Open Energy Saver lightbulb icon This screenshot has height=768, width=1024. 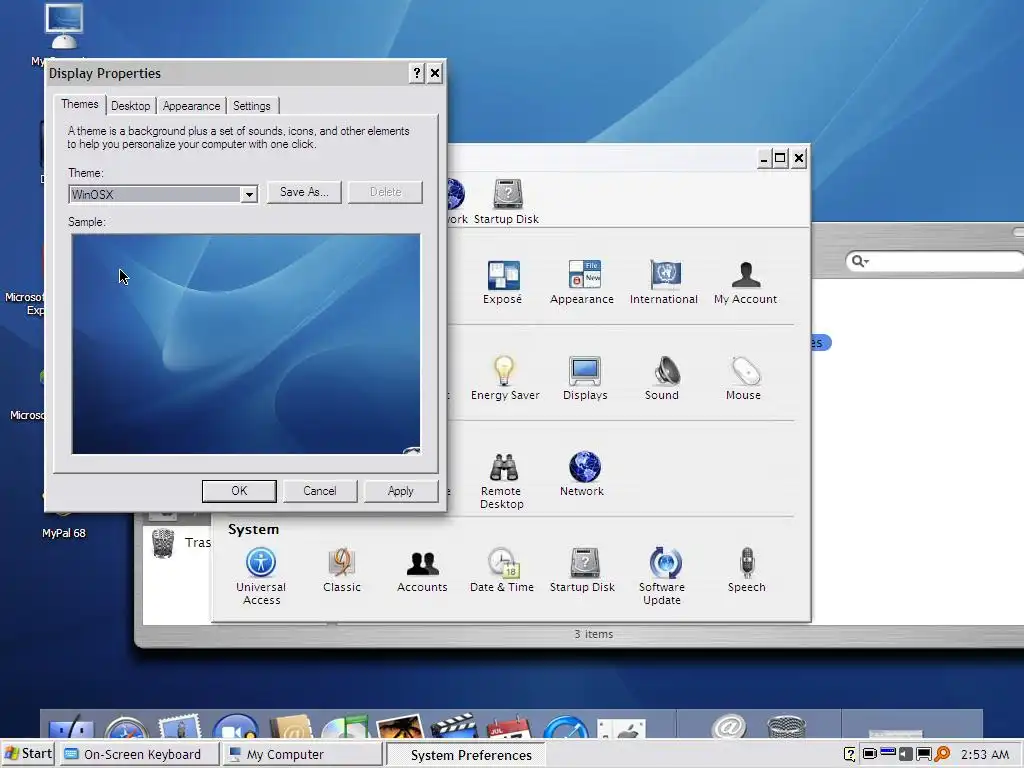click(504, 371)
